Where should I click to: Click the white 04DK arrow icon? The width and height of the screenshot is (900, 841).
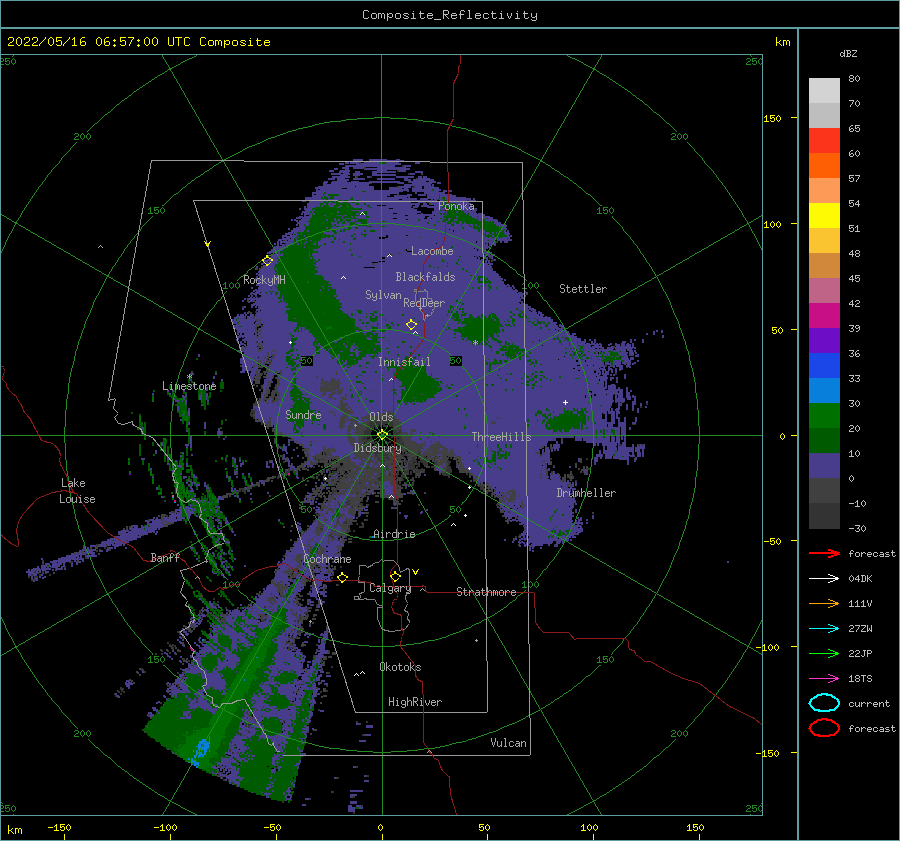(x=824, y=578)
